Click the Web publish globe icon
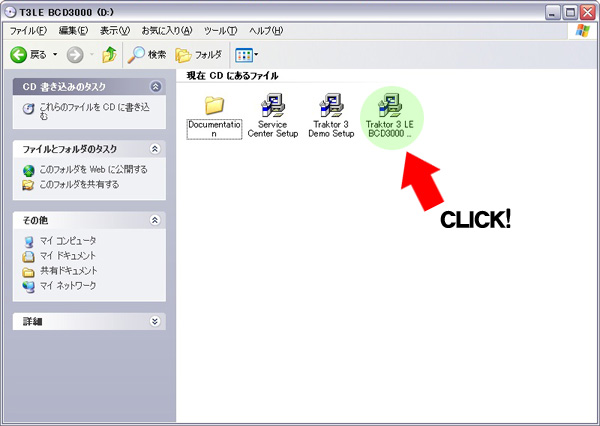The height and width of the screenshot is (426, 600). tap(28, 170)
